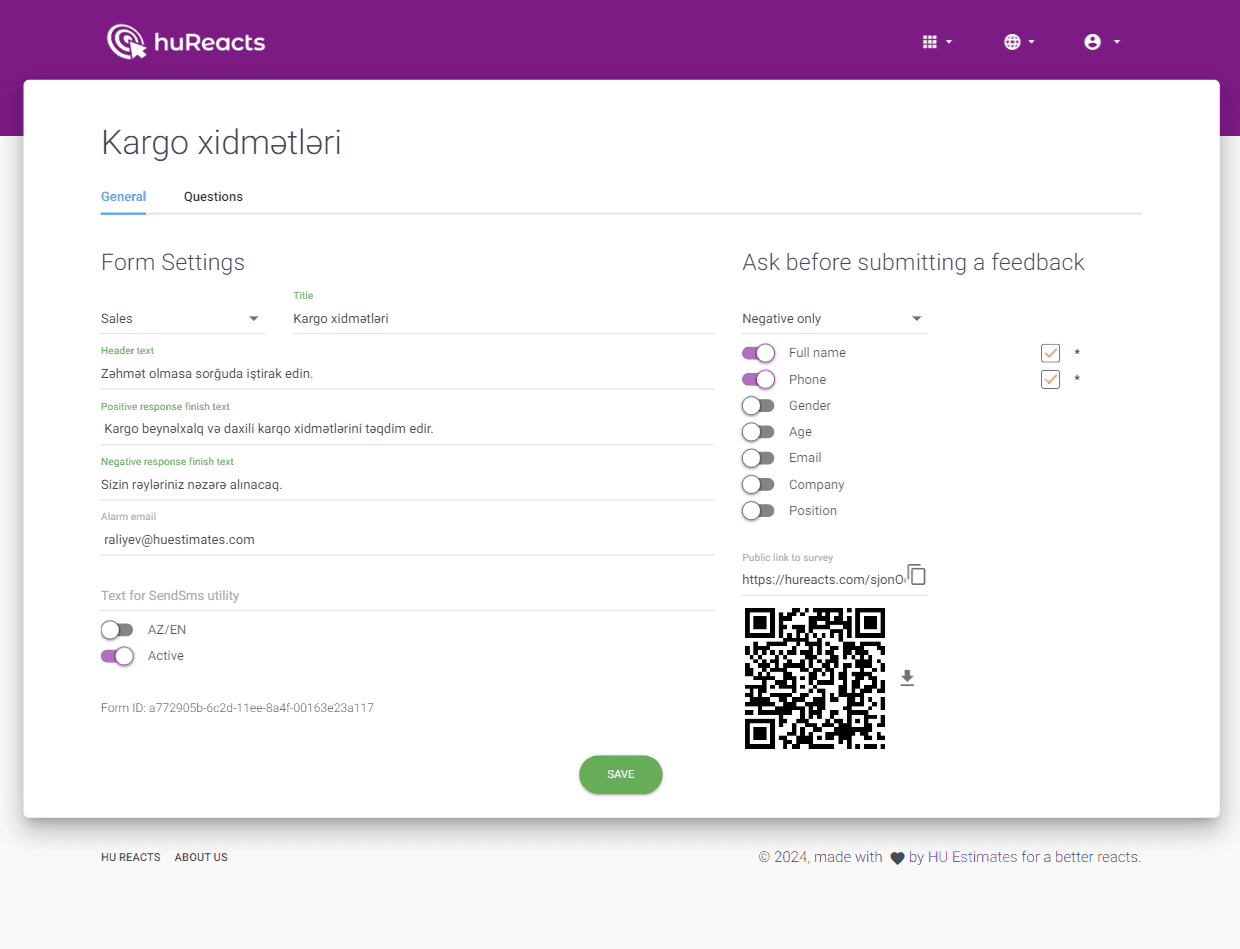Open the HU REACTS footer link
Viewport: 1240px width, 949px height.
[x=131, y=858]
